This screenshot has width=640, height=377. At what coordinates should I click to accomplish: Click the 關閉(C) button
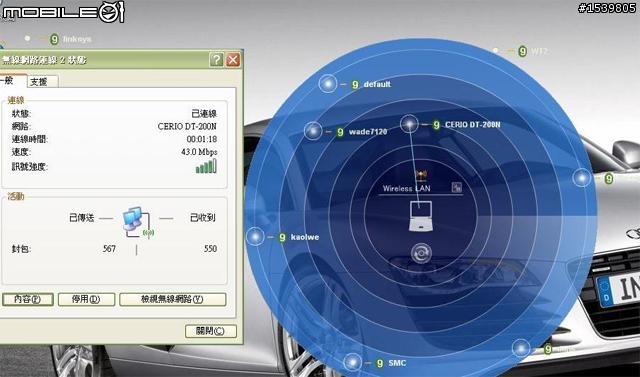(211, 331)
